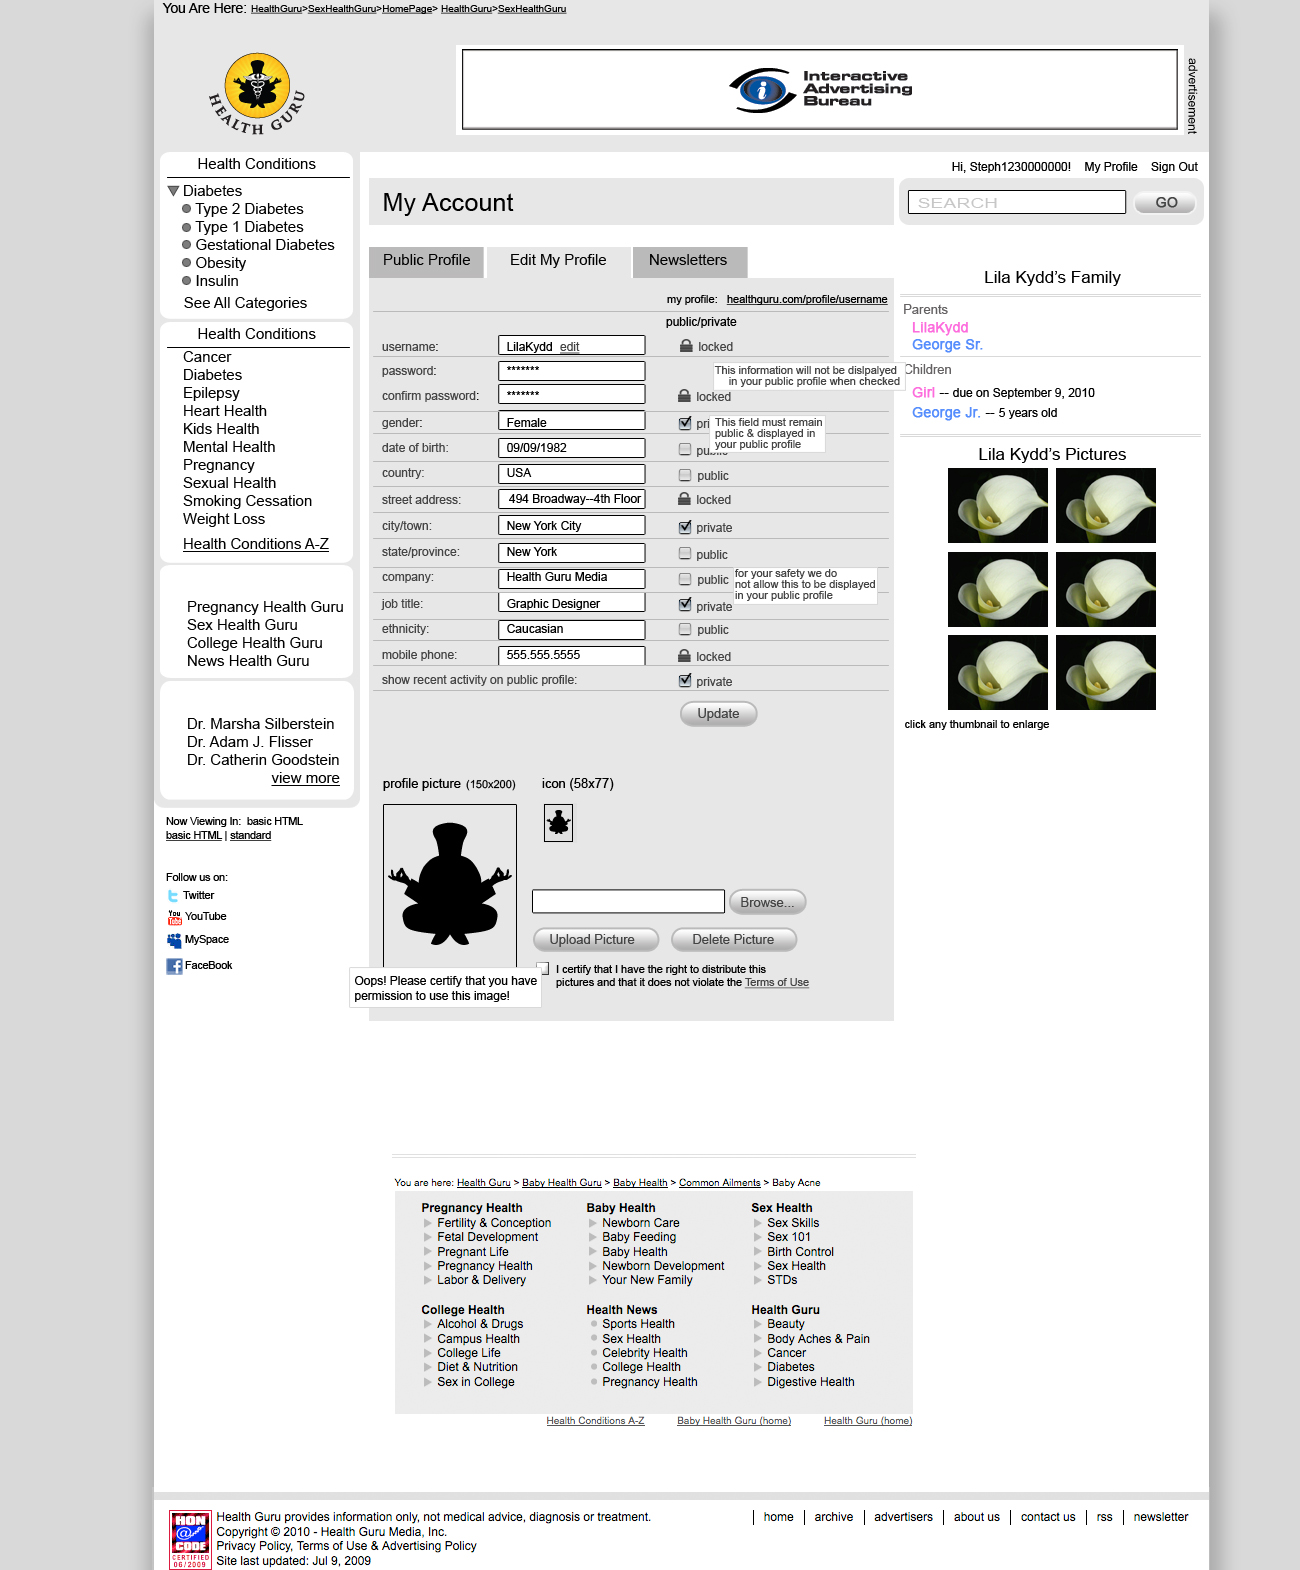
Task: Click the Twitter icon under Follow us
Action: click(x=173, y=896)
